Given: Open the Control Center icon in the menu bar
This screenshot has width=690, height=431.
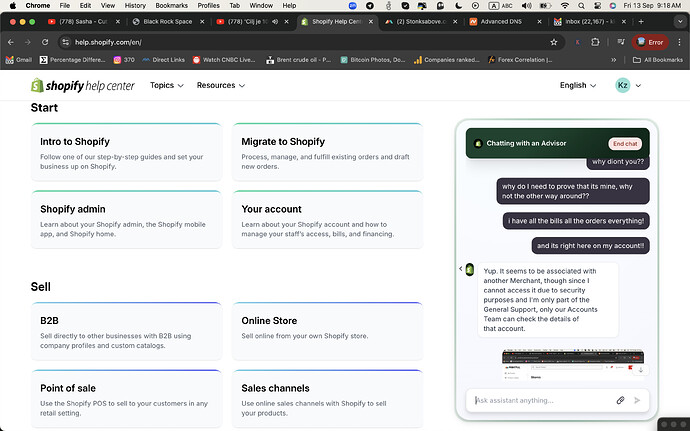Looking at the screenshot, I should click(x=597, y=6).
